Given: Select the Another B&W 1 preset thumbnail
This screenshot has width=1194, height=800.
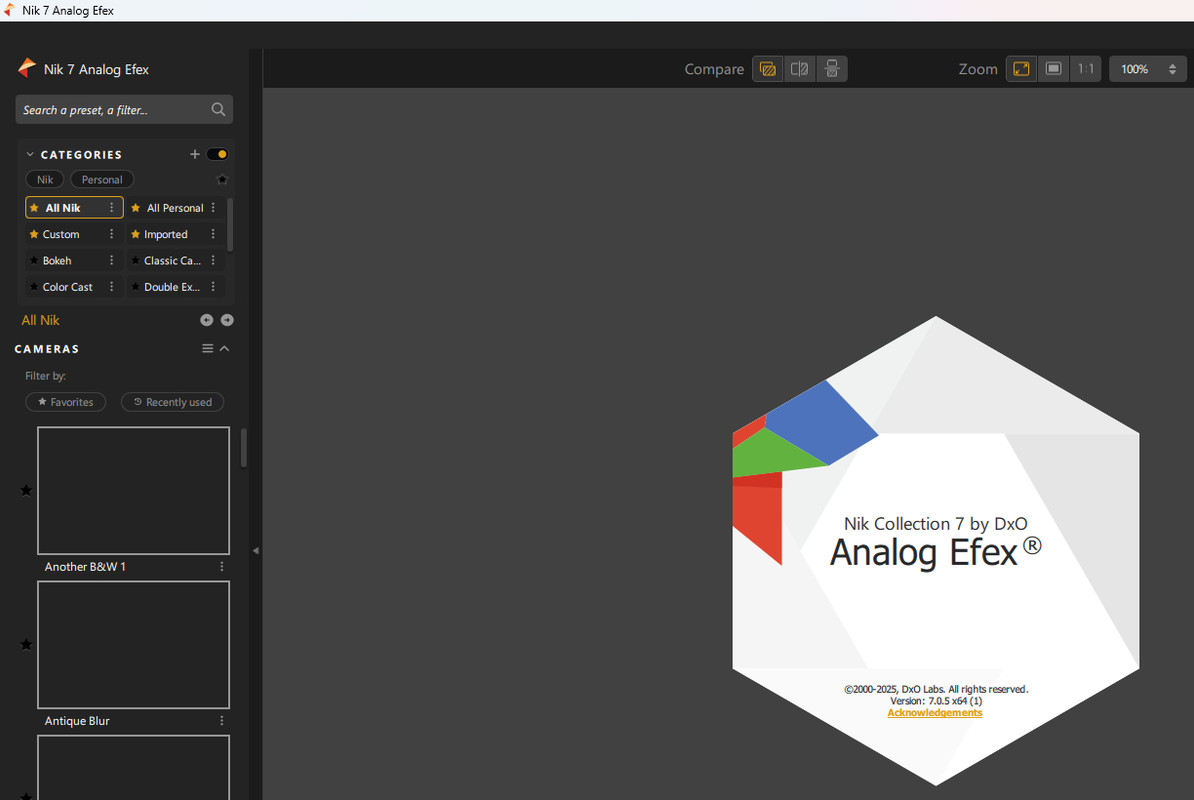Looking at the screenshot, I should tap(133, 490).
